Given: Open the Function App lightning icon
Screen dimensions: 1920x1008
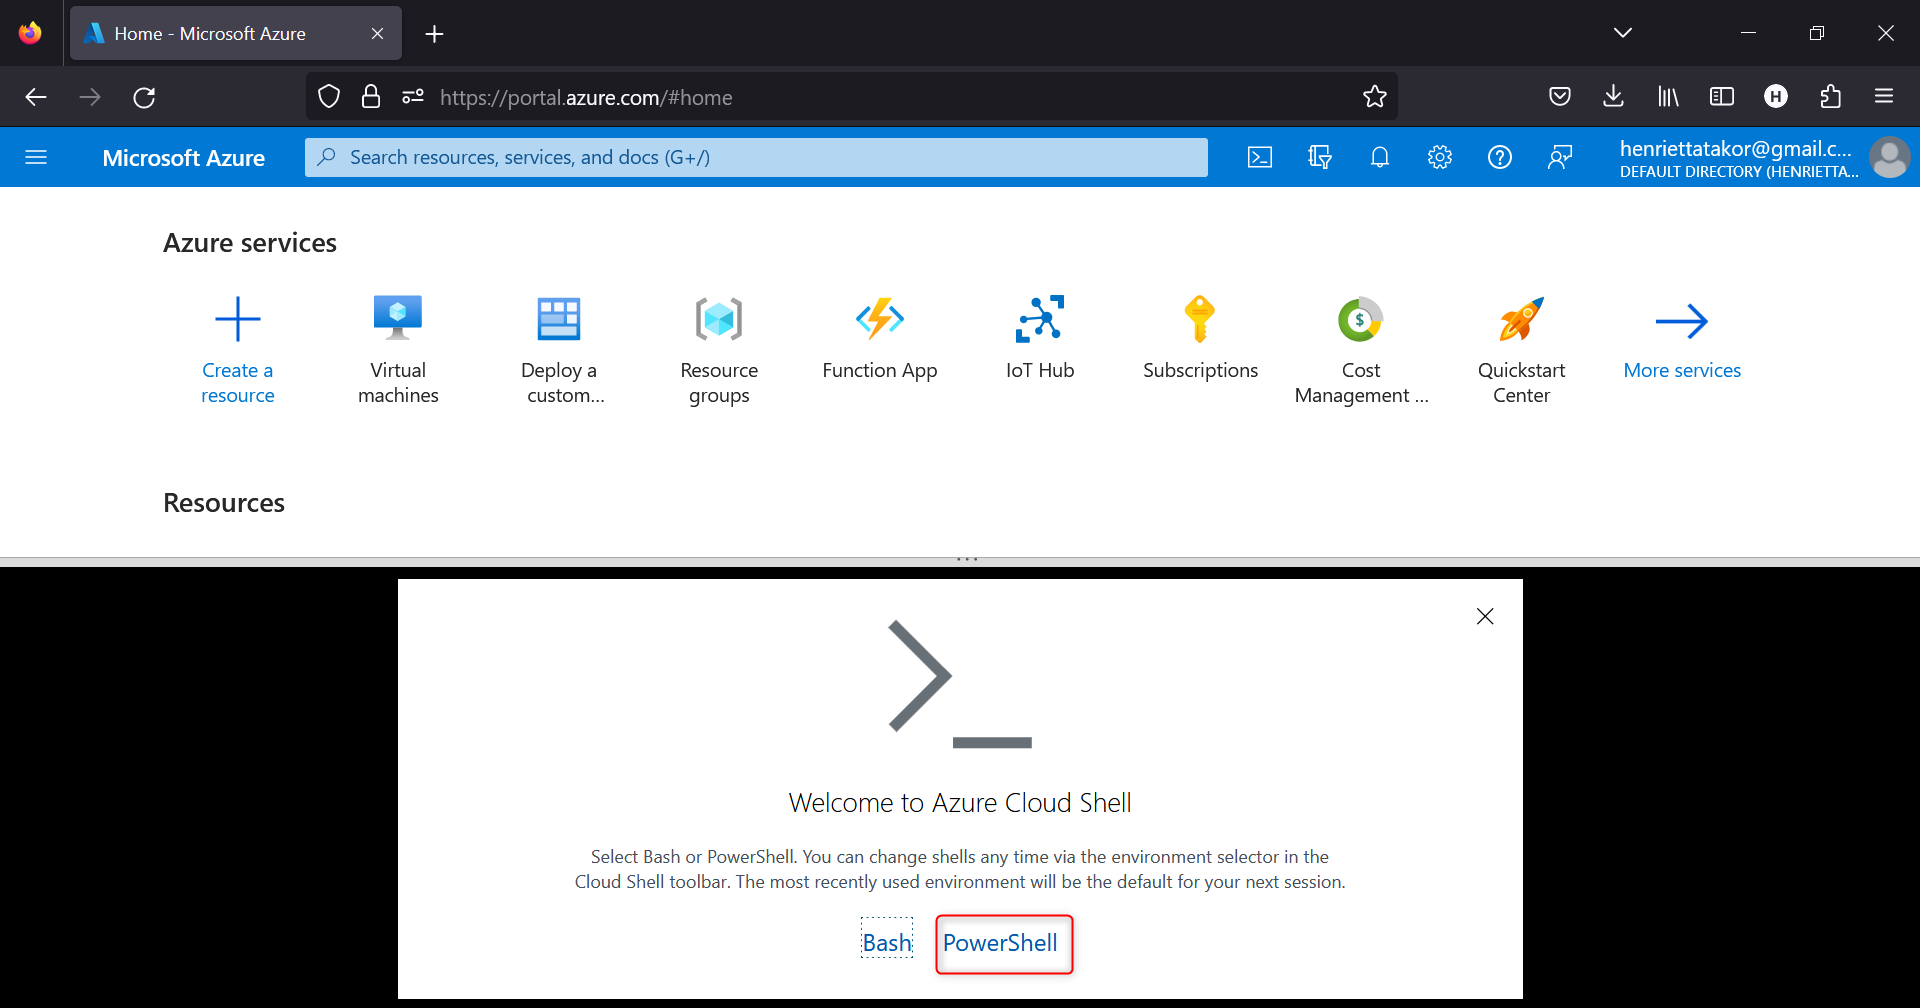Looking at the screenshot, I should tap(880, 319).
